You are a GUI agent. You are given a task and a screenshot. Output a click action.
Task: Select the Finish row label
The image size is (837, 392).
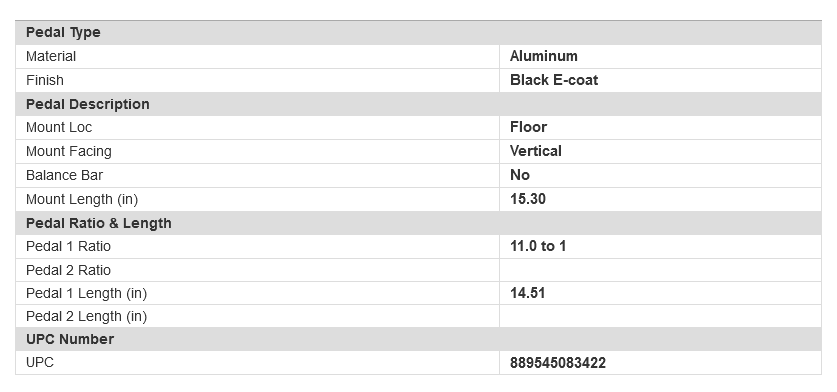tap(44, 80)
